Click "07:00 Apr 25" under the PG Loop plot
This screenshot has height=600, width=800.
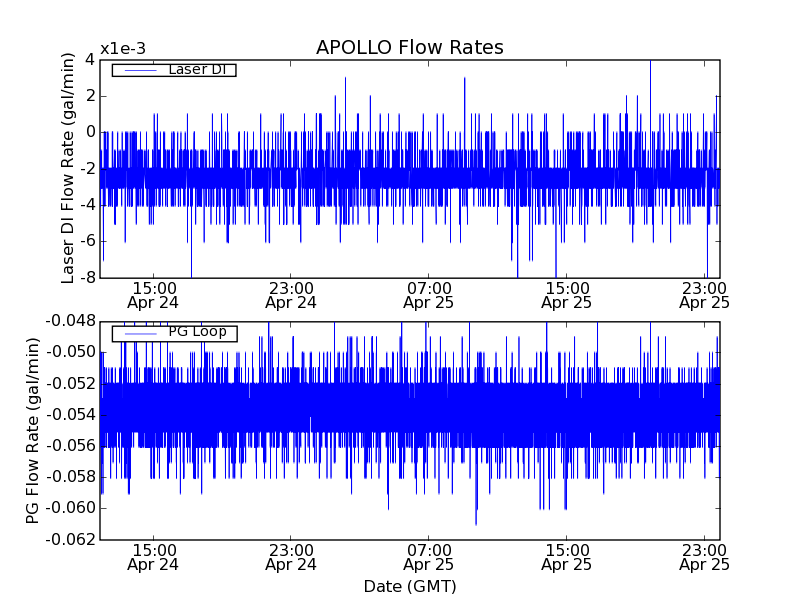pyautogui.click(x=429, y=558)
